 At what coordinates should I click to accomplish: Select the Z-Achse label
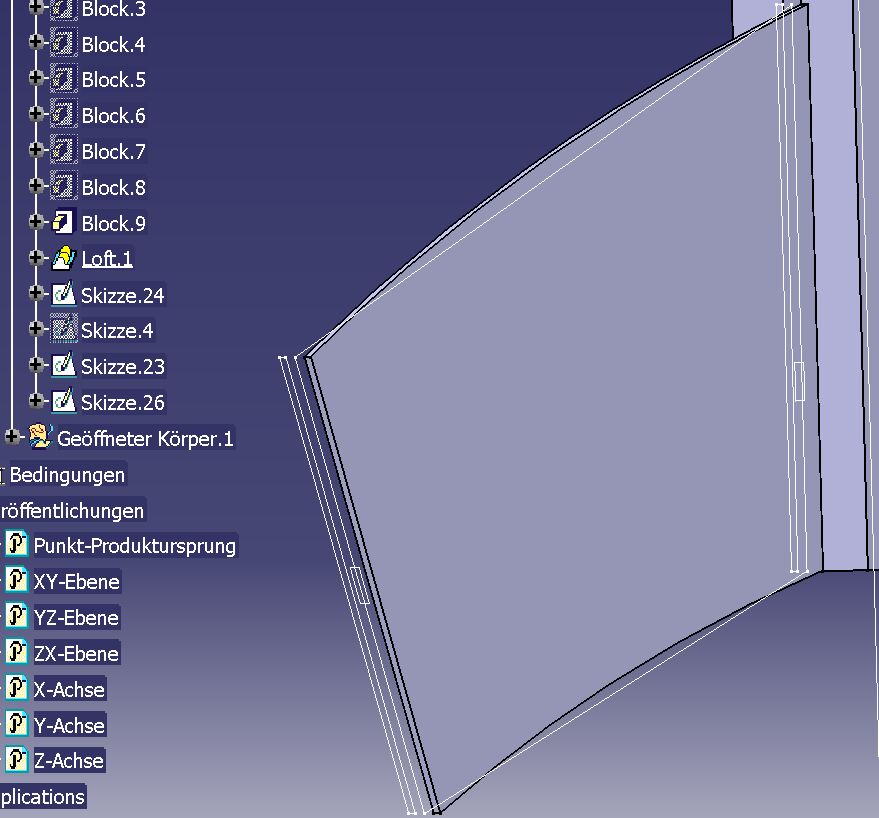coord(69,761)
